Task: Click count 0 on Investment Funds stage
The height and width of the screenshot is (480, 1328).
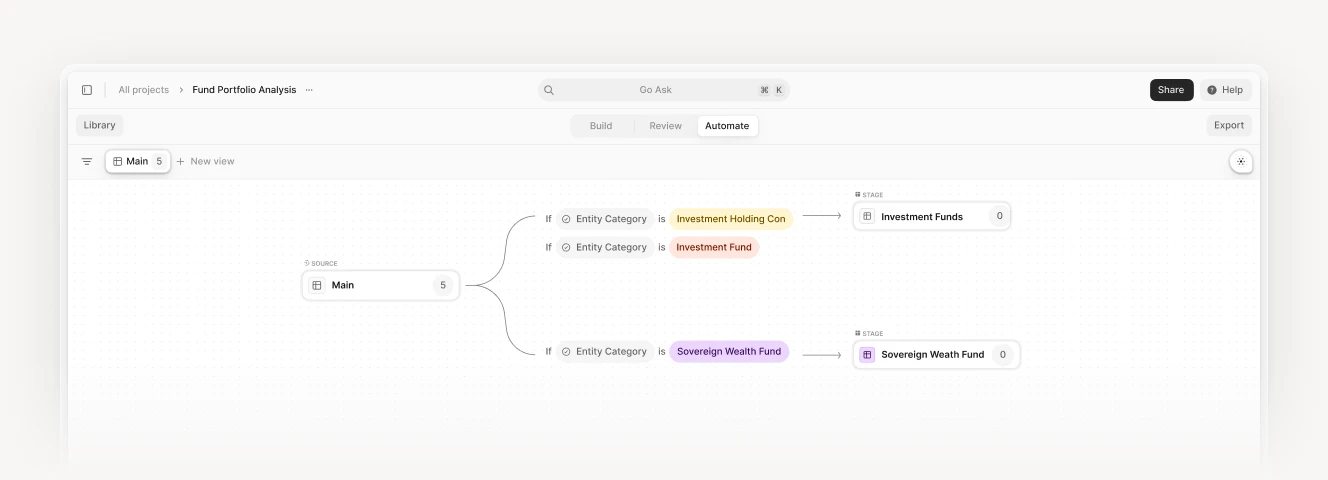Action: coord(999,216)
